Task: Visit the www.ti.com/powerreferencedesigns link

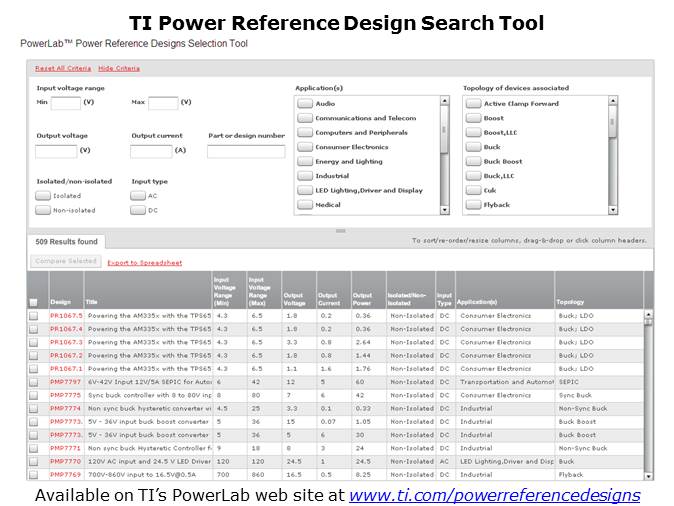Action: (494, 495)
